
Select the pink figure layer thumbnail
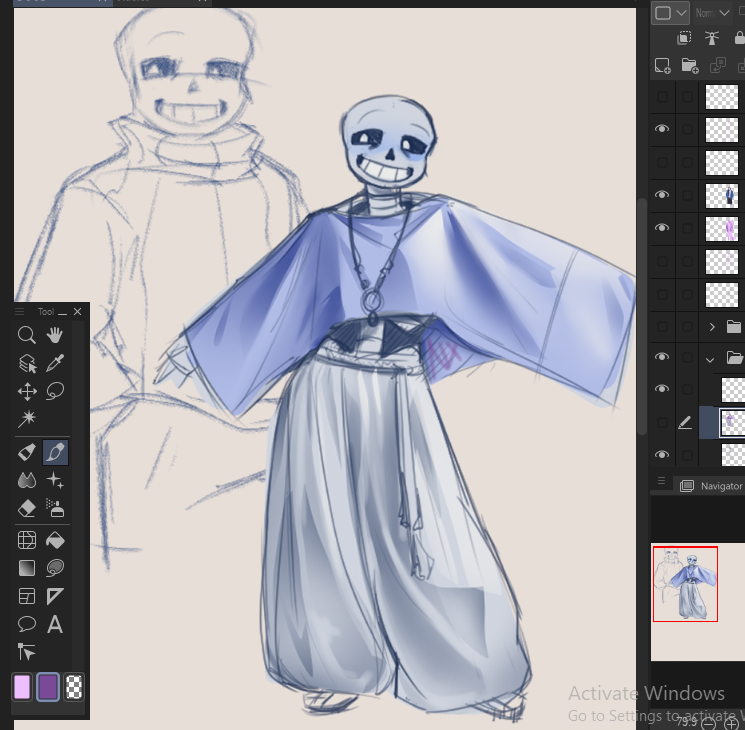coord(722,229)
